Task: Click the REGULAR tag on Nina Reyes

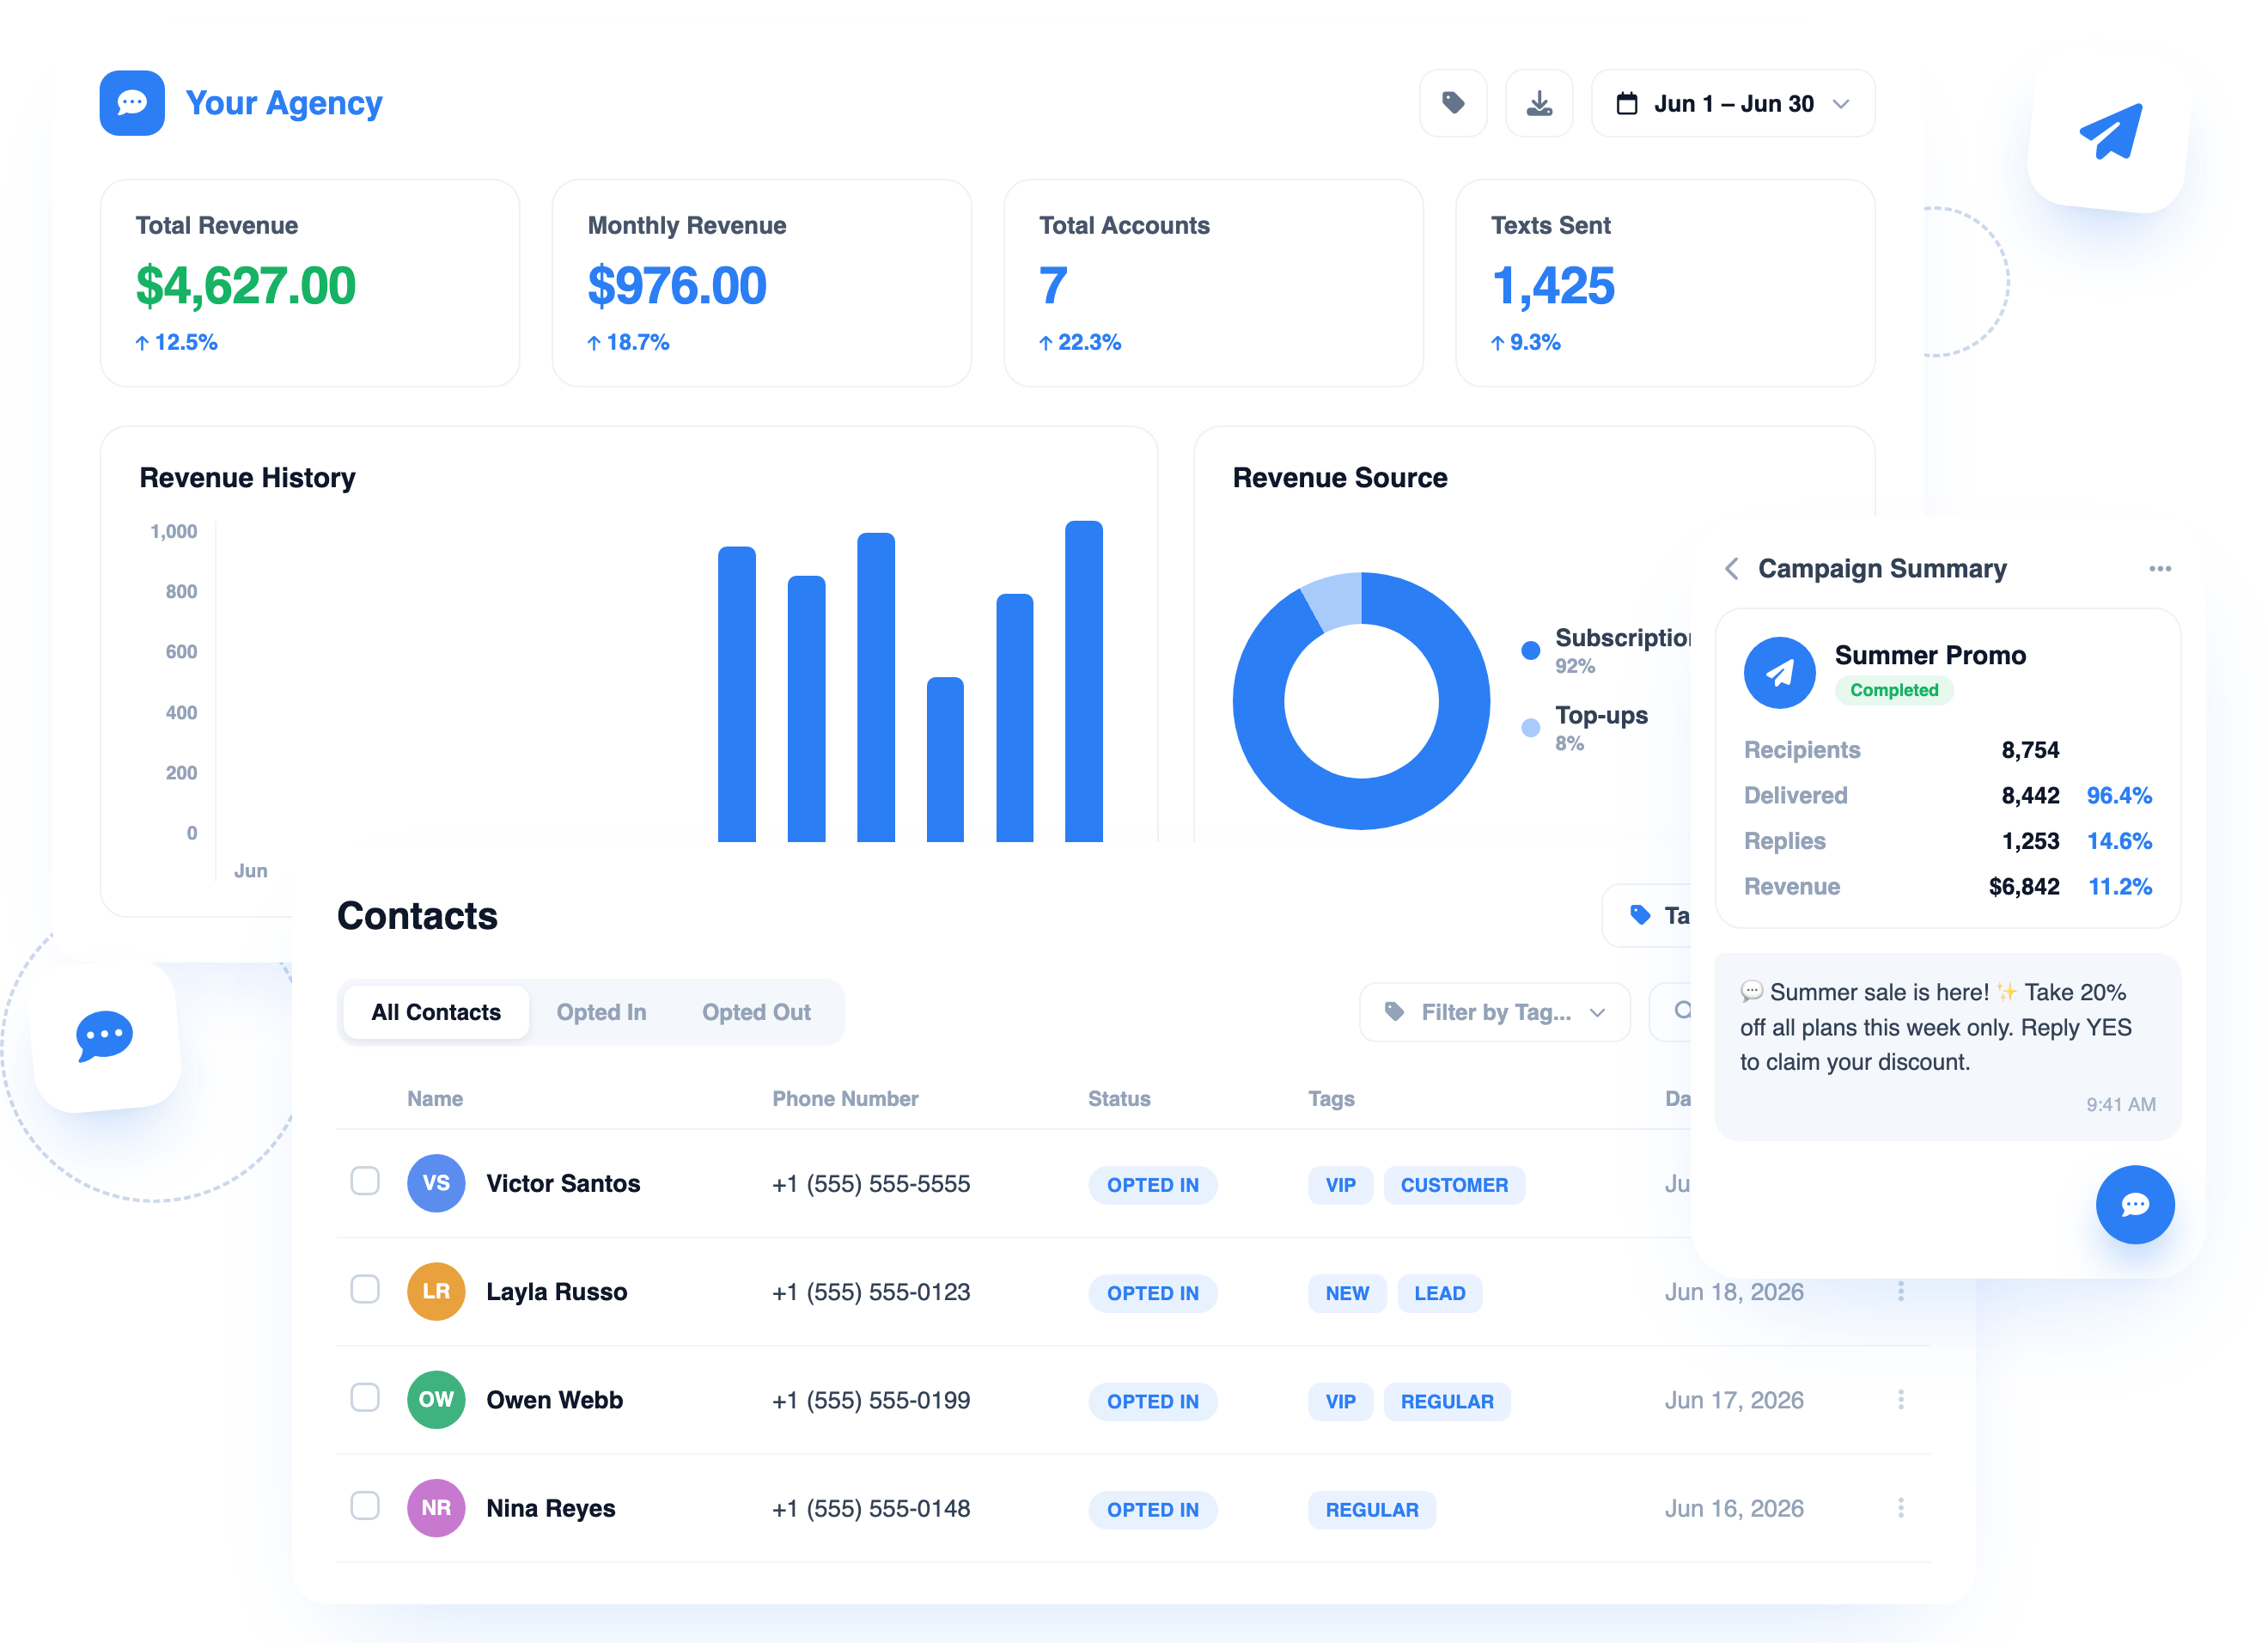Action: pyautogui.click(x=1372, y=1509)
